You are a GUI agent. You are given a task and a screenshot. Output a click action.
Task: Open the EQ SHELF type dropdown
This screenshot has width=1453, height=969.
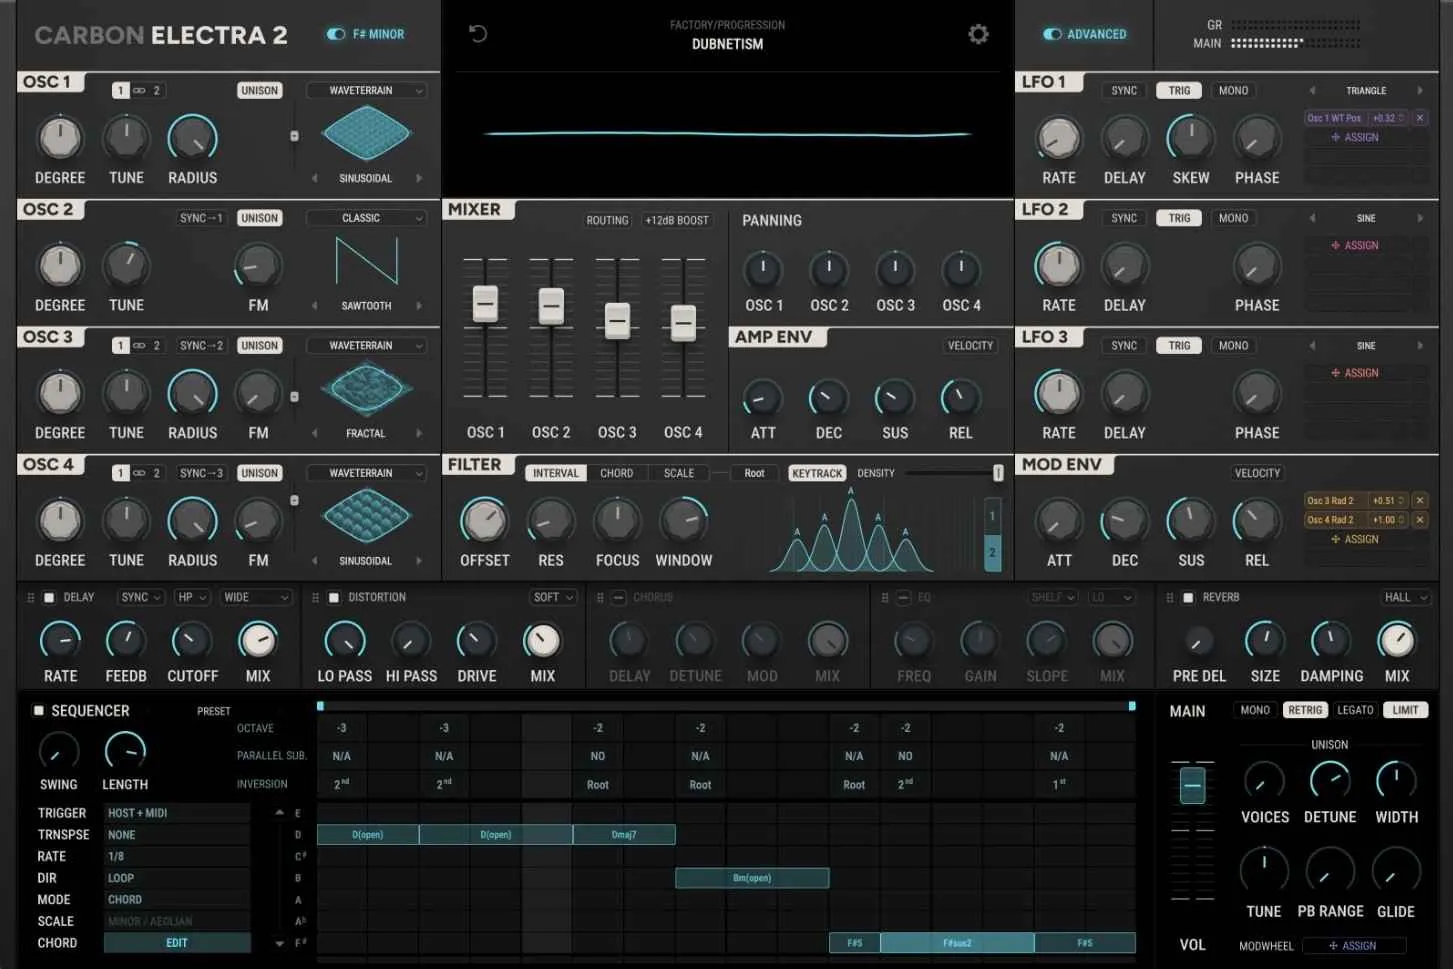click(1052, 598)
